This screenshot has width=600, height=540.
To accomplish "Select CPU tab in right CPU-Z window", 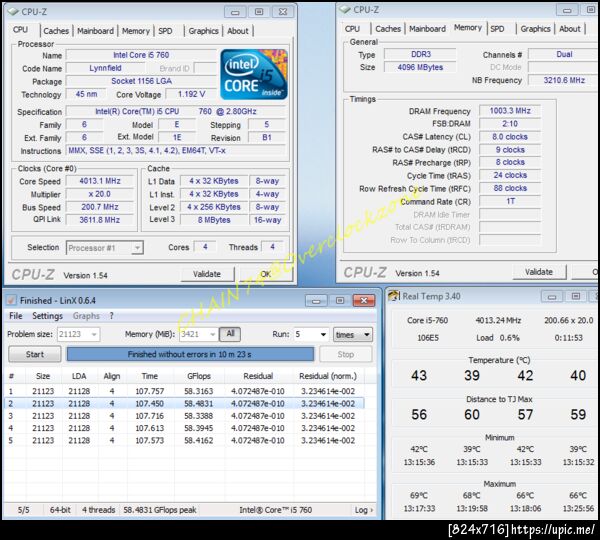I will (x=352, y=29).
